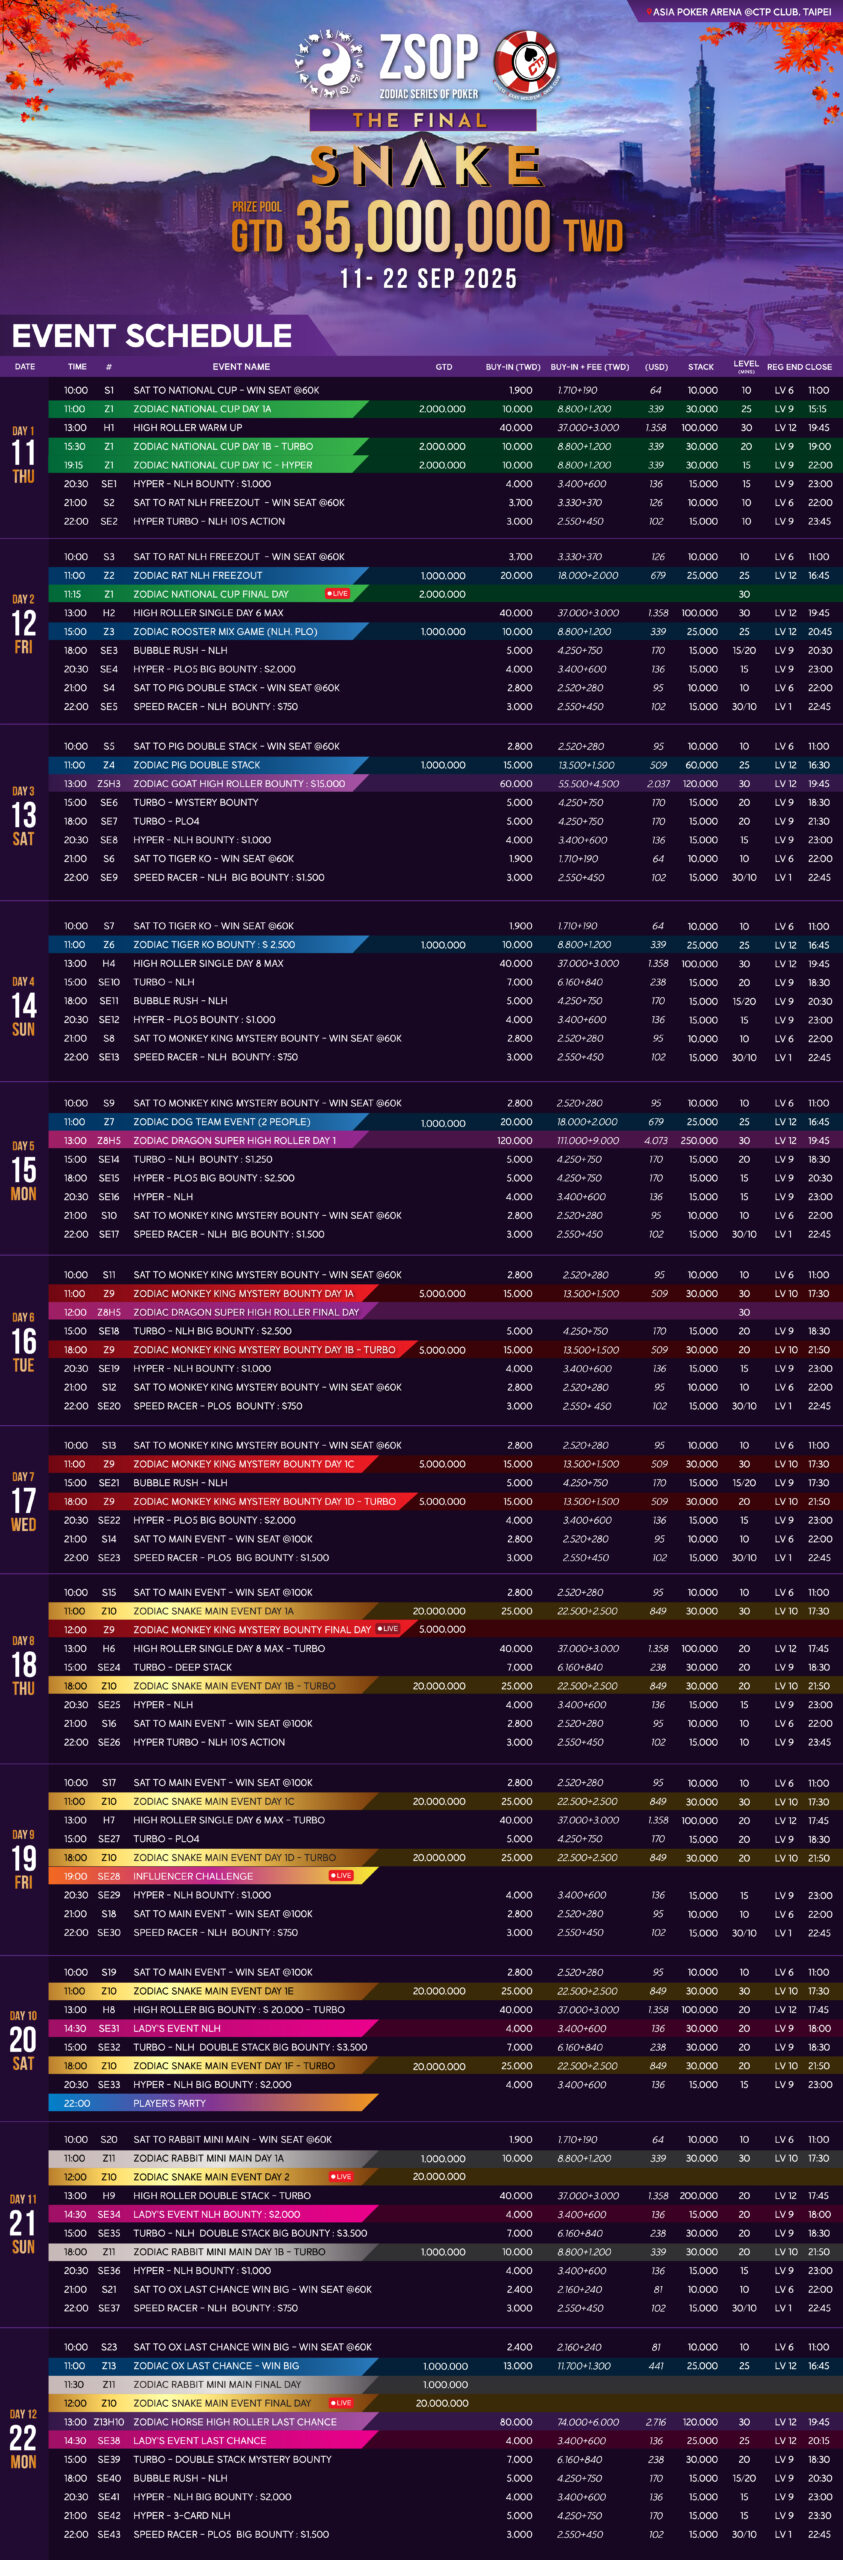843x2560 pixels.
Task: Select 'ZODIAC DRAGON SUPER HIGH ROLLER DAY 1'
Action: coord(235,1141)
